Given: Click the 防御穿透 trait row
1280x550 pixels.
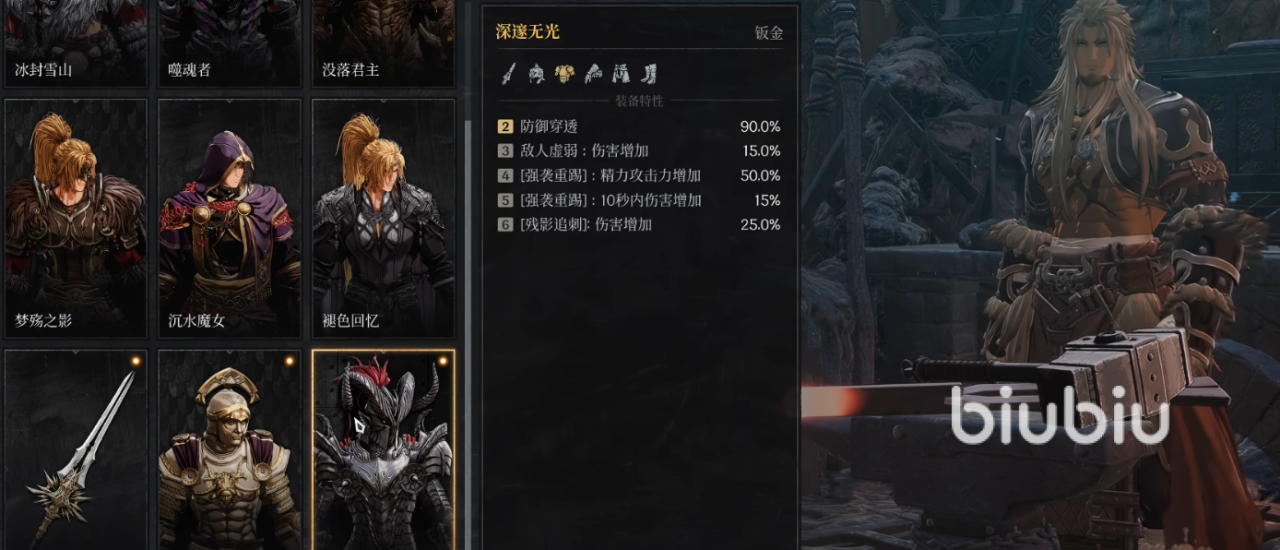Looking at the screenshot, I should pos(639,127).
